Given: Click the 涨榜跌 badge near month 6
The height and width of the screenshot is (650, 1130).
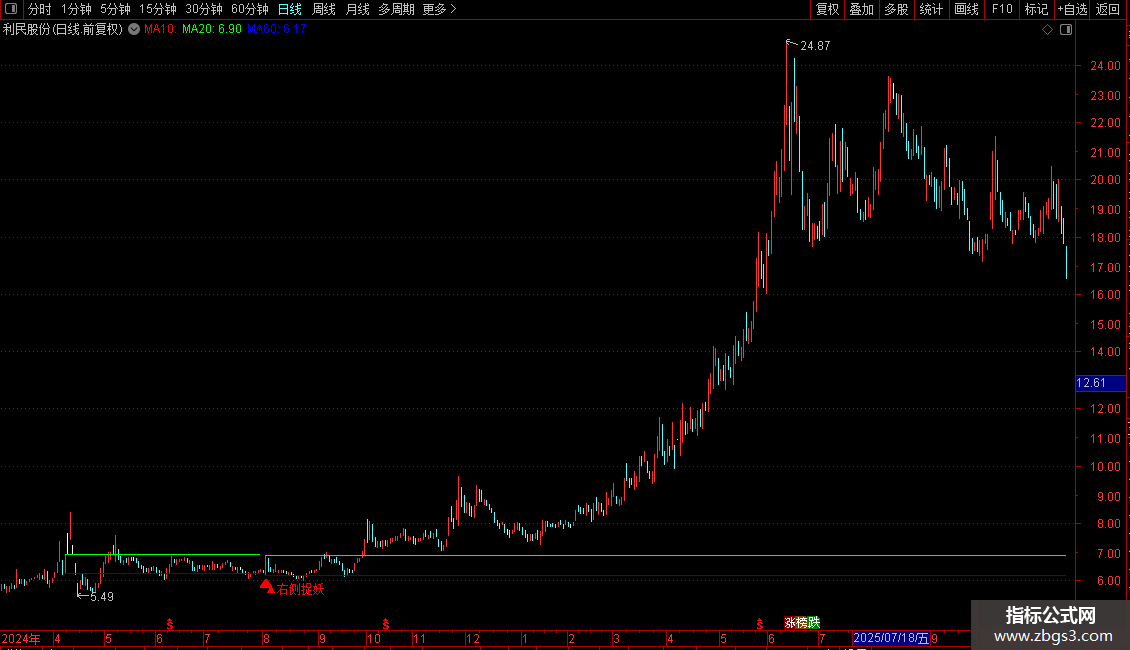Looking at the screenshot, I should (x=802, y=622).
